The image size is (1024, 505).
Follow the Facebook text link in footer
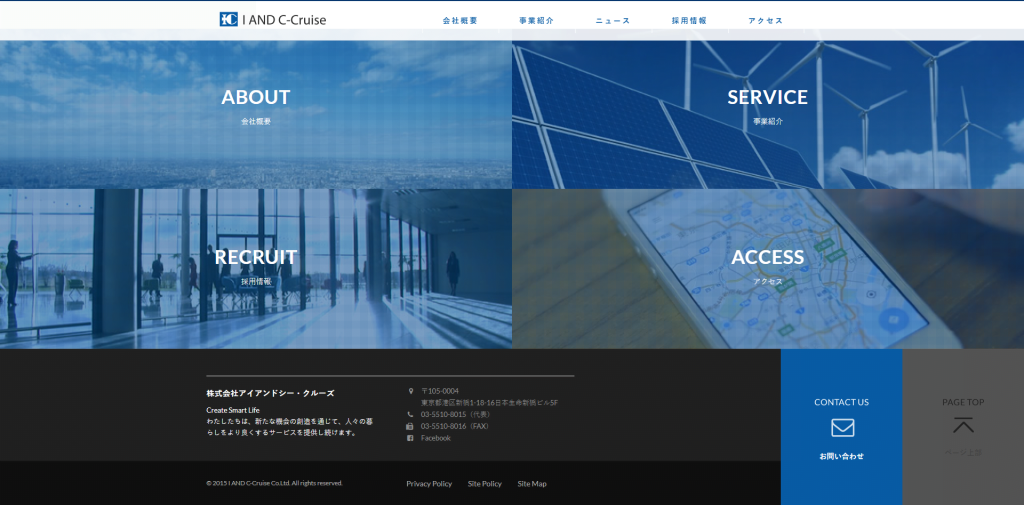click(436, 438)
